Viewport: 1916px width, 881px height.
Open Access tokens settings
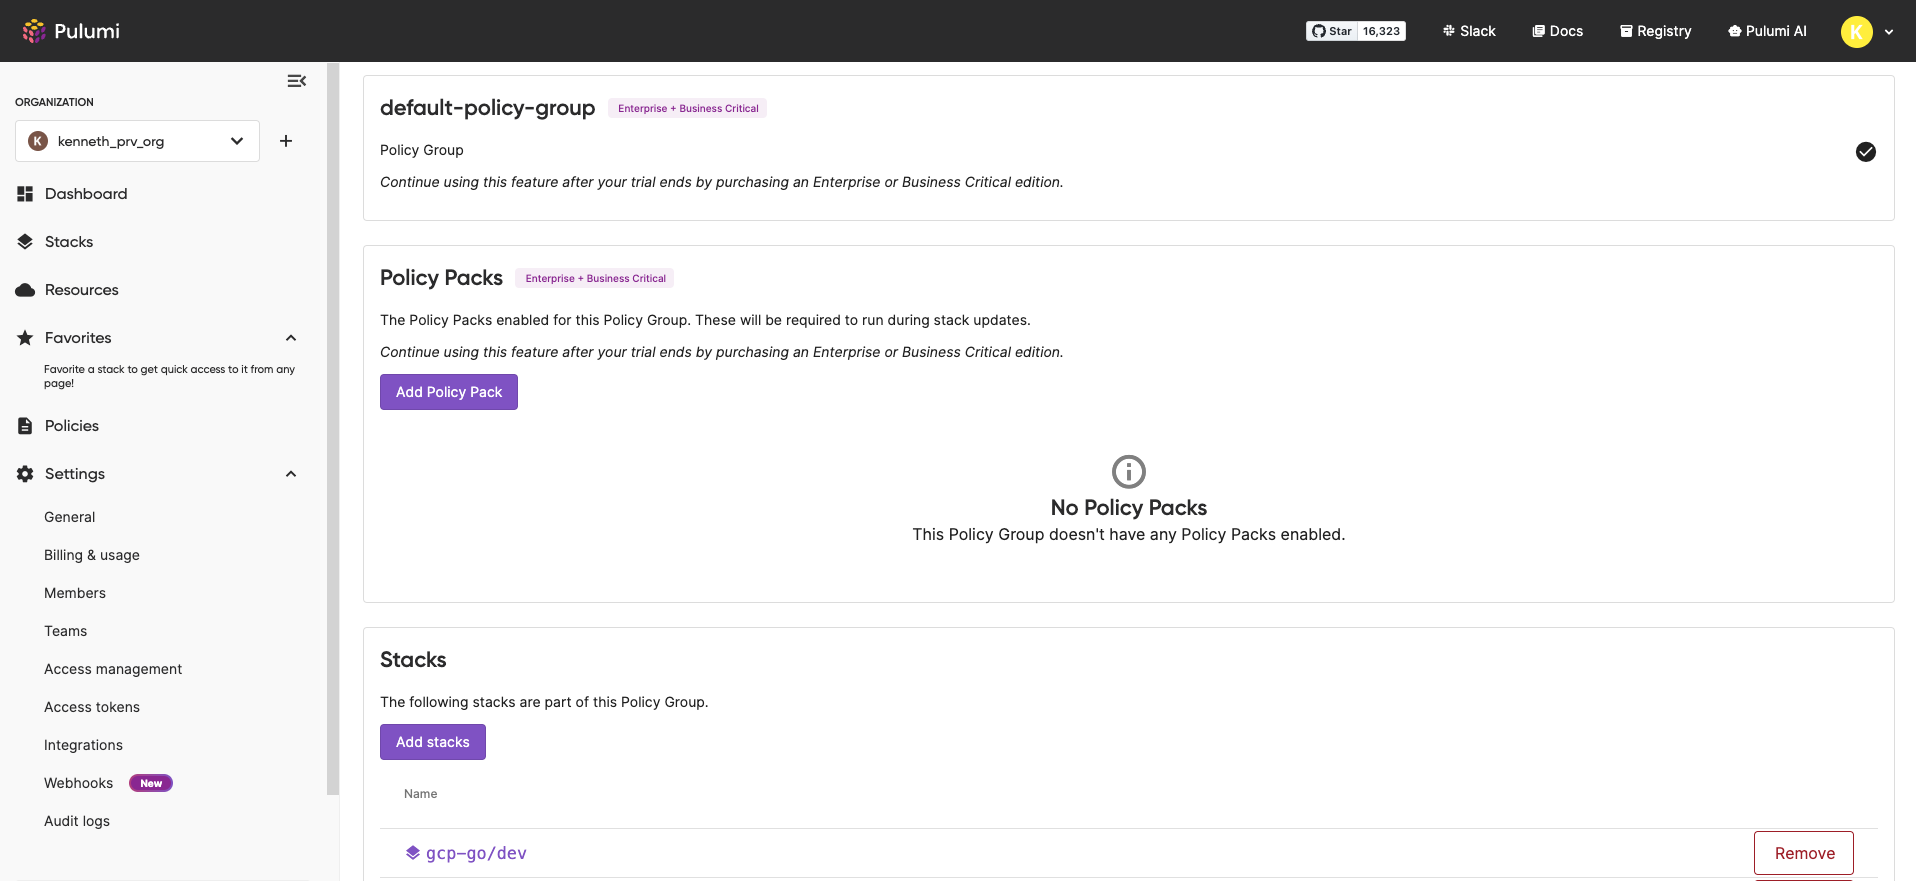(92, 707)
